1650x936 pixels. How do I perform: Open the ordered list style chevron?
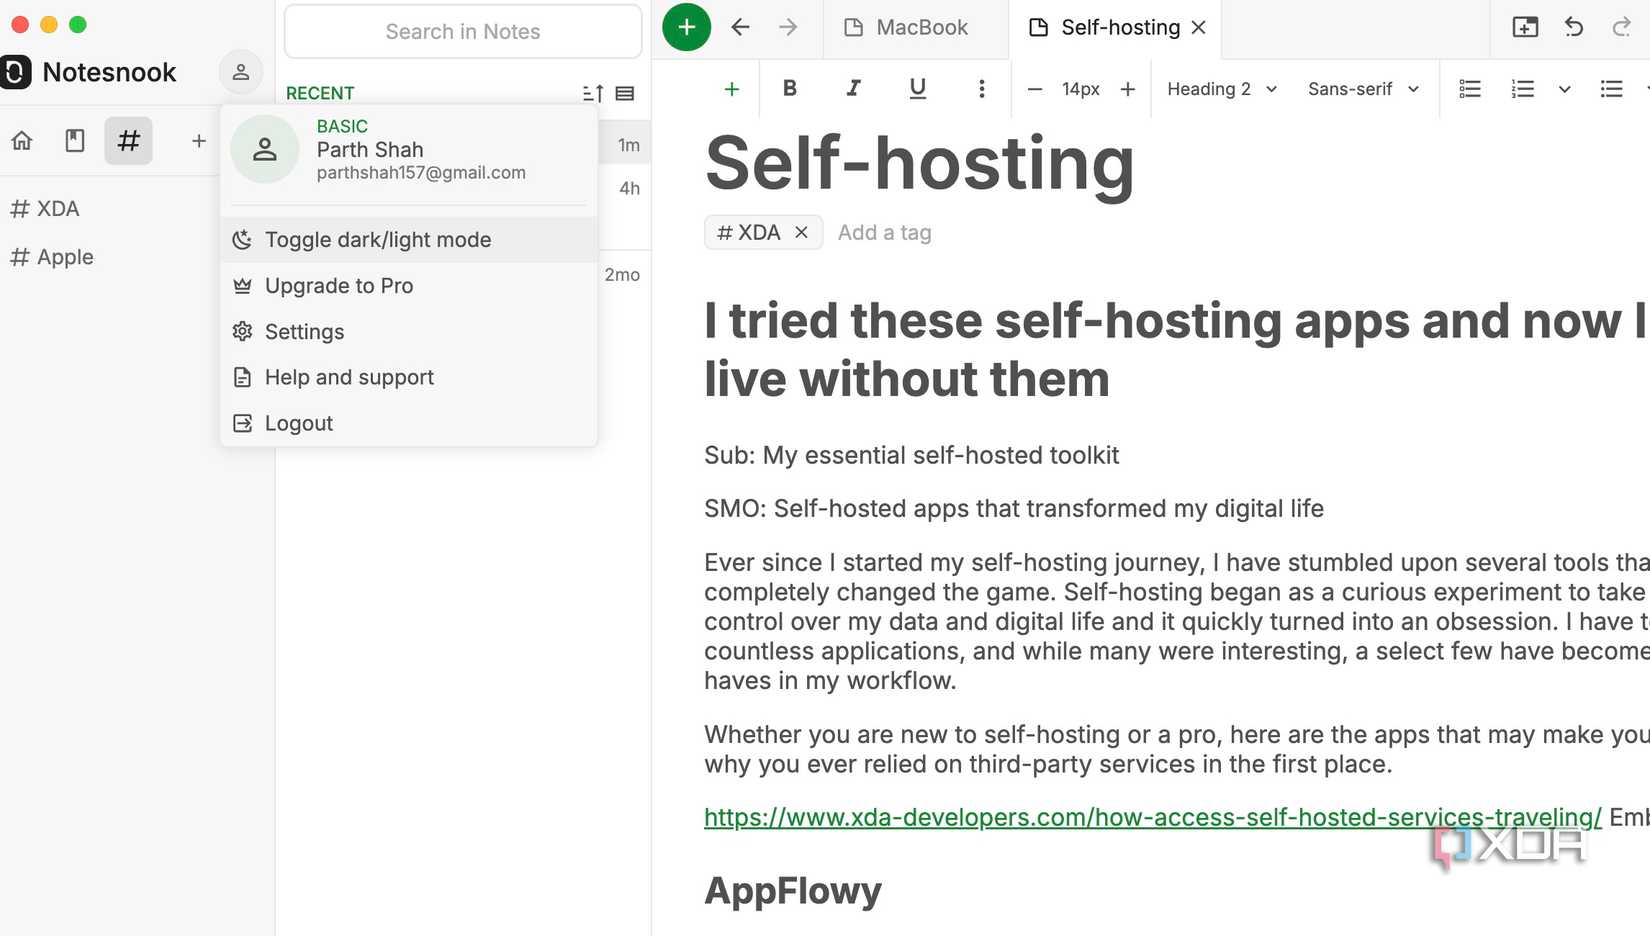point(1564,89)
